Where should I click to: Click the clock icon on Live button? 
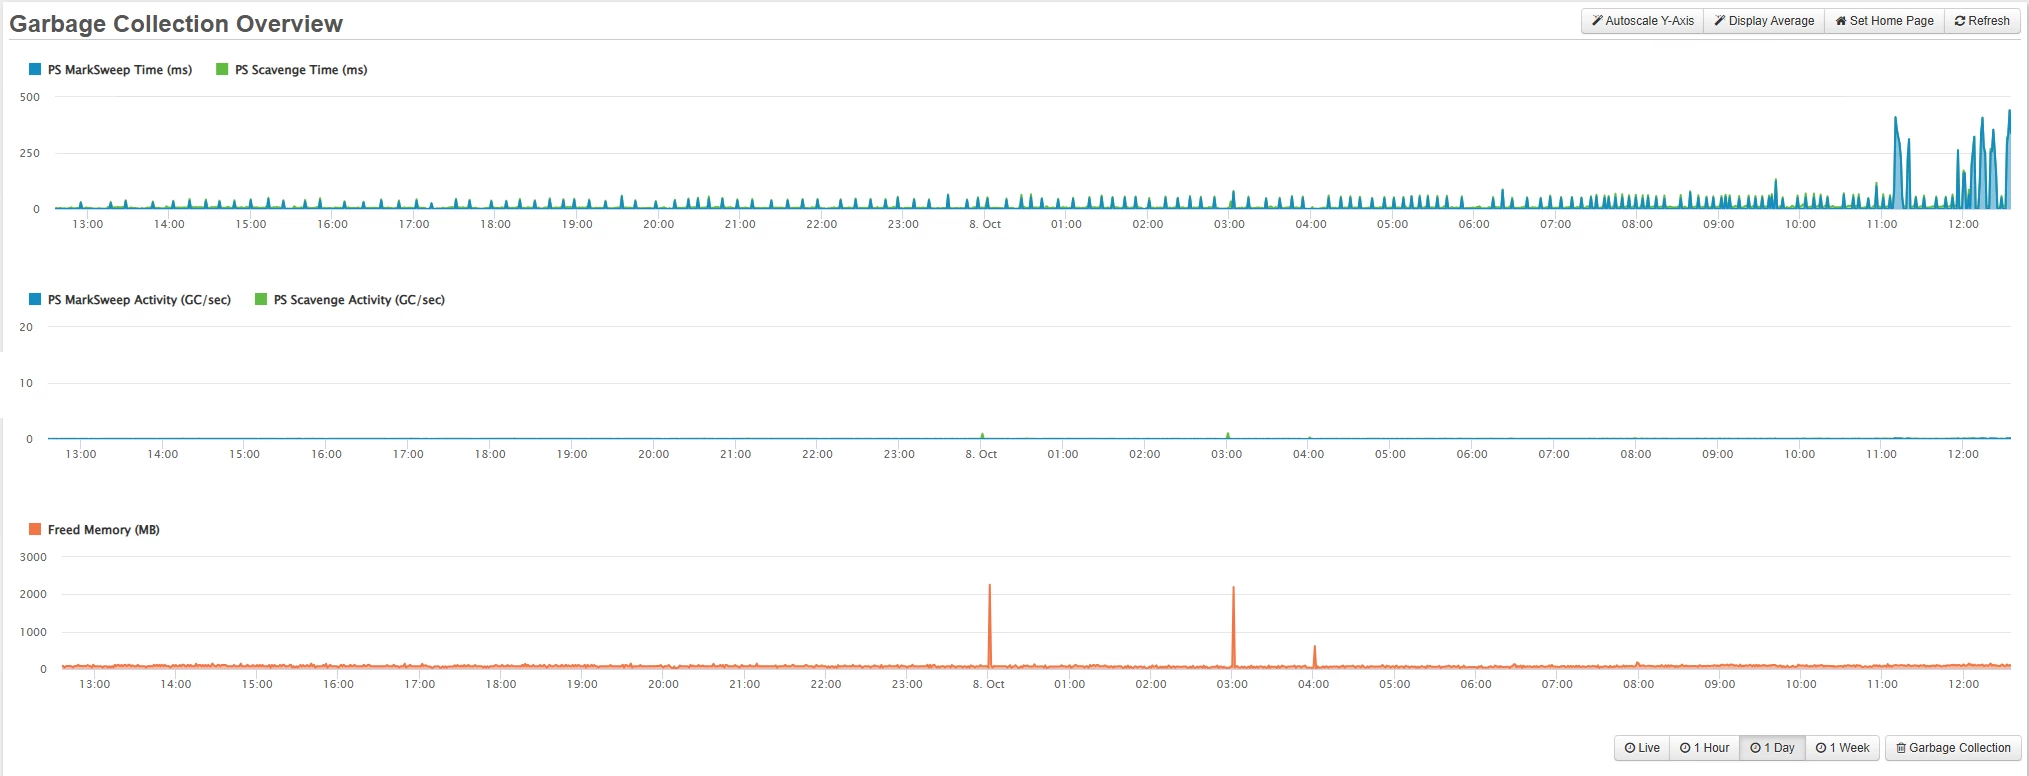[x=1630, y=748]
